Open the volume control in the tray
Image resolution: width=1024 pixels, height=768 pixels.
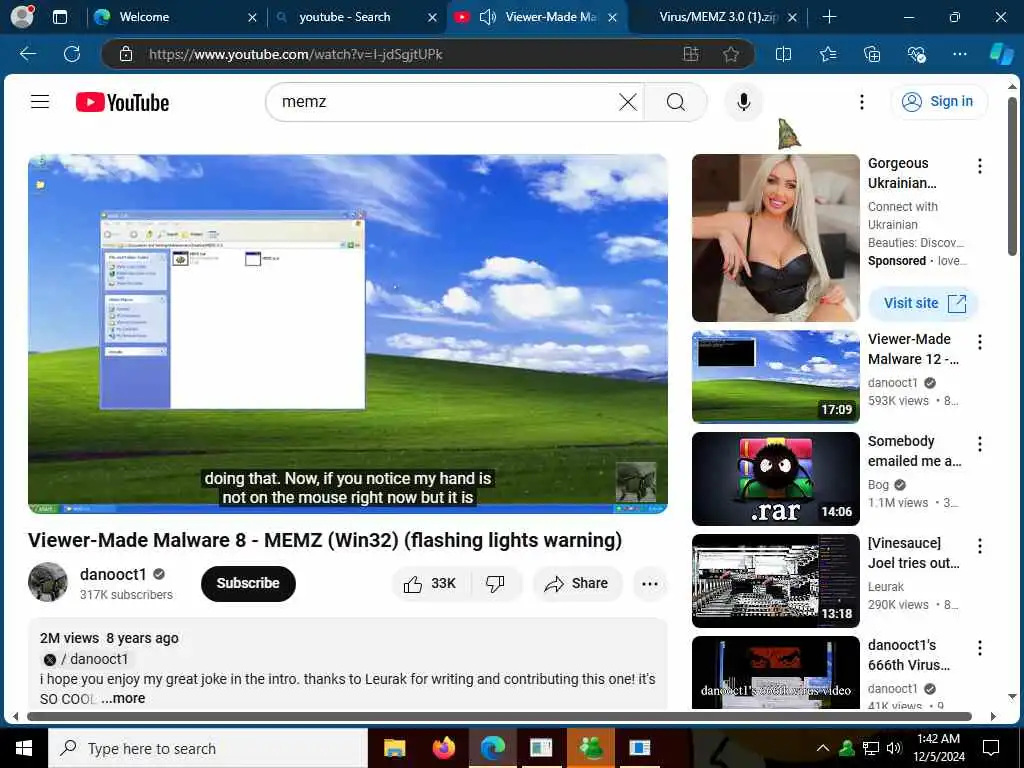click(894, 748)
